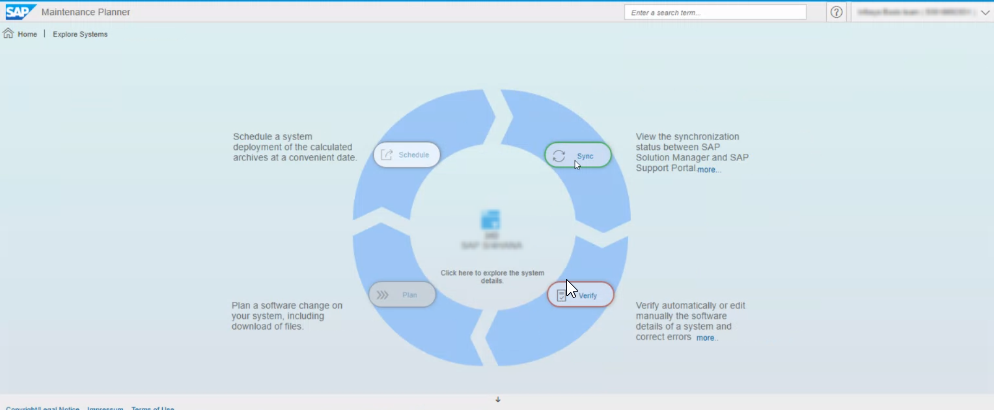Open 'more...' link under Verify description
This screenshot has height=410, width=994.
coord(707,338)
